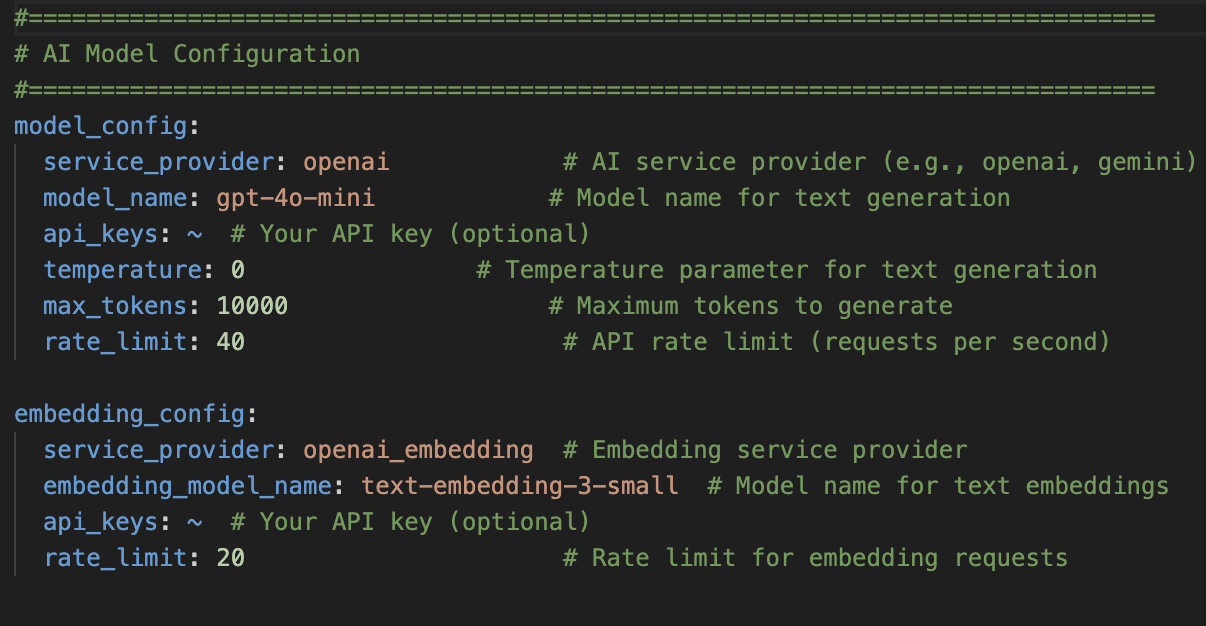Click the model_config key
Viewport: 1206px width, 626px height.
[x=100, y=126]
